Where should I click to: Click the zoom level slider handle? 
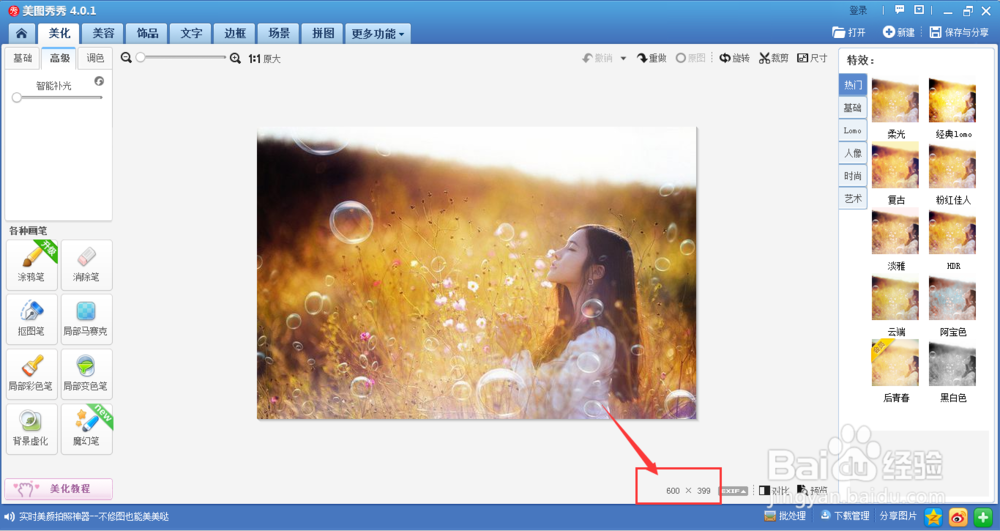click(x=140, y=57)
